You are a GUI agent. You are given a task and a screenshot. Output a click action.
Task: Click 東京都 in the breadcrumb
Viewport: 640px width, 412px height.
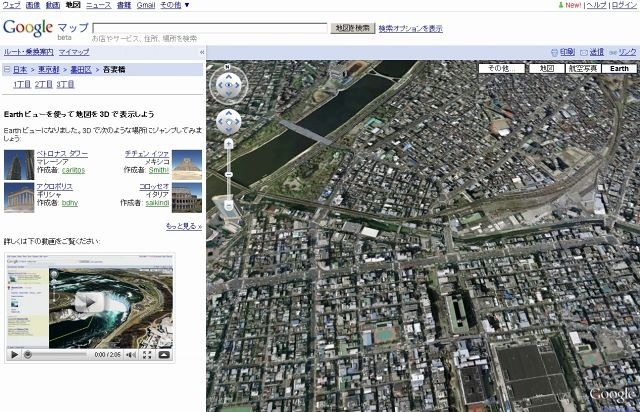coord(49,69)
